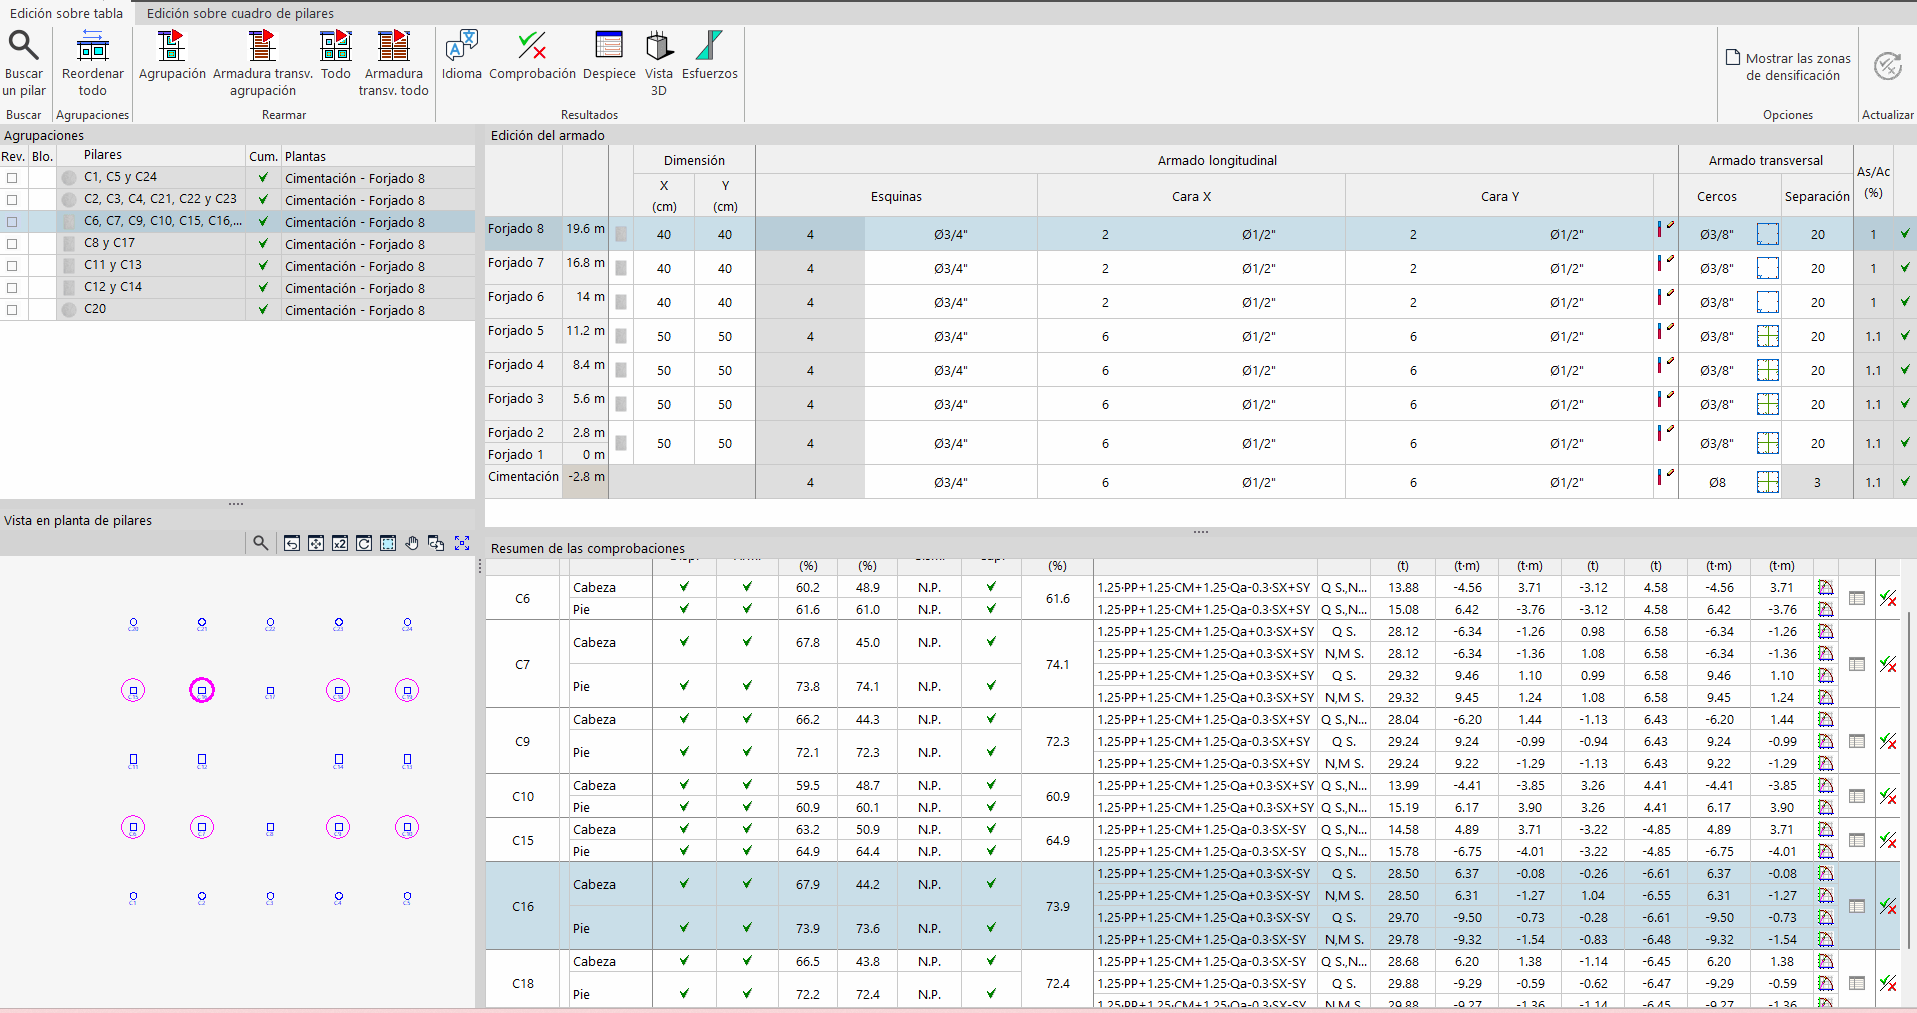Click the x2 zoom icon in plan view
1917x1013 pixels.
point(340,543)
